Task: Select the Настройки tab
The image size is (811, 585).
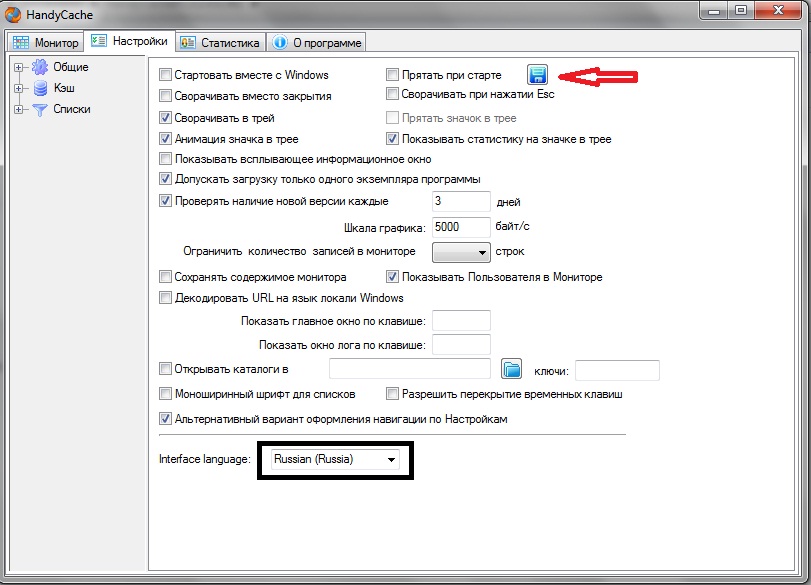Action: point(130,41)
